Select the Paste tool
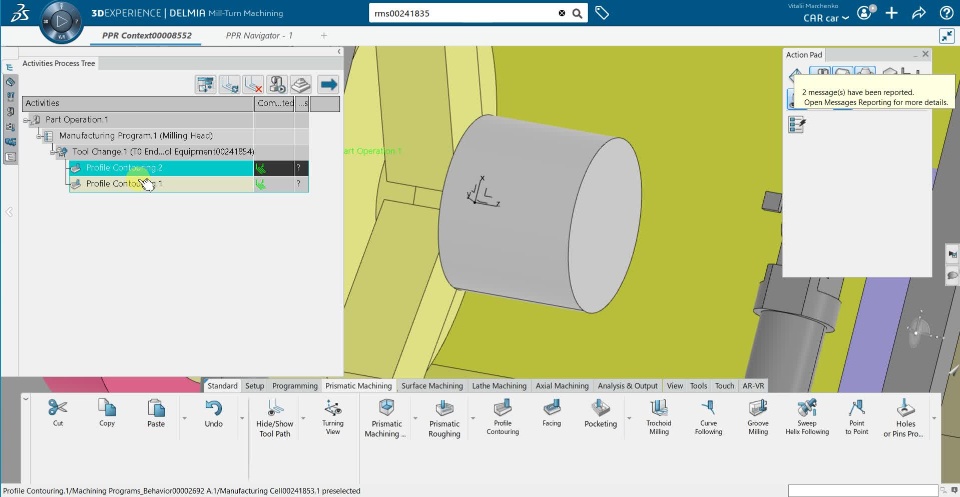960x497 pixels. [156, 413]
